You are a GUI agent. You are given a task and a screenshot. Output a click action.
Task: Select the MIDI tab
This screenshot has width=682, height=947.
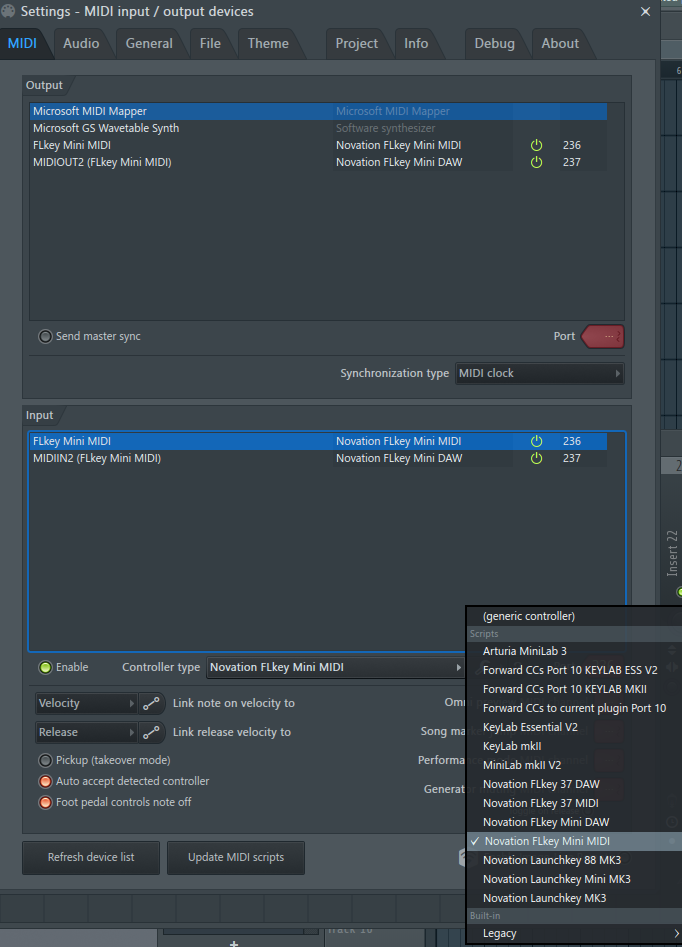(x=22, y=43)
